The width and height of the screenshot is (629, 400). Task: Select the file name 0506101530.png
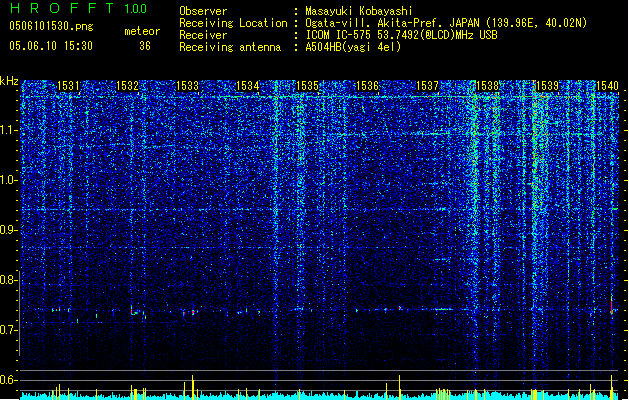pos(51,26)
